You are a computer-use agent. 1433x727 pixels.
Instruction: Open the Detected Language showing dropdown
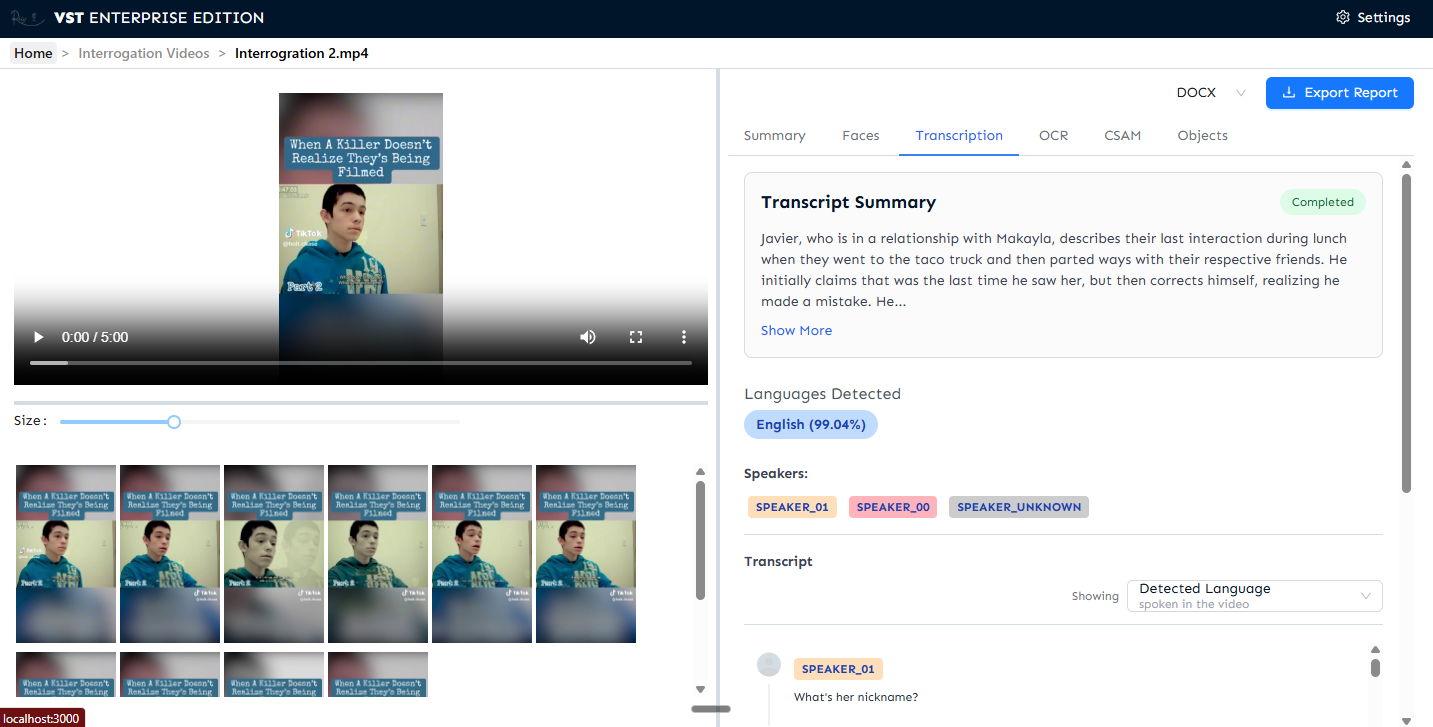coord(1254,596)
